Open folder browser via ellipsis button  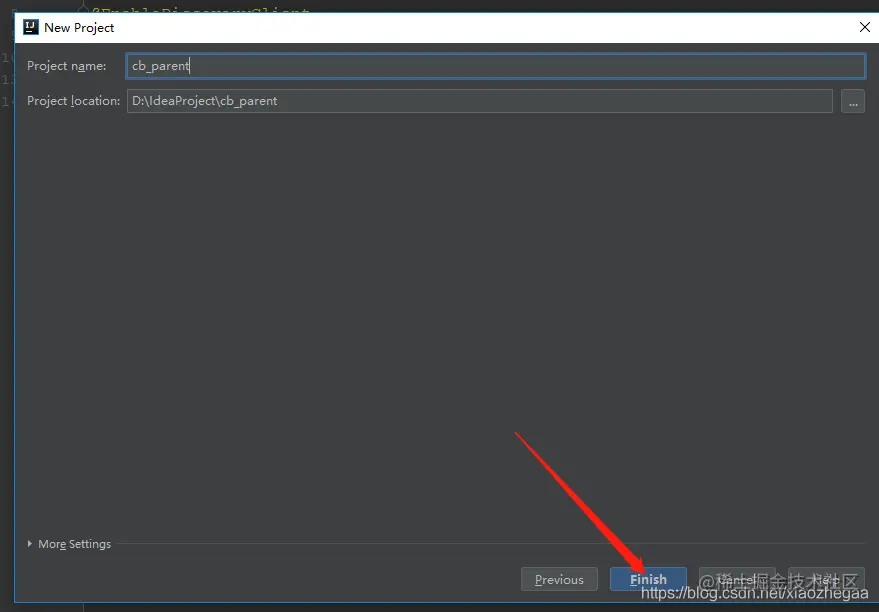pos(853,101)
